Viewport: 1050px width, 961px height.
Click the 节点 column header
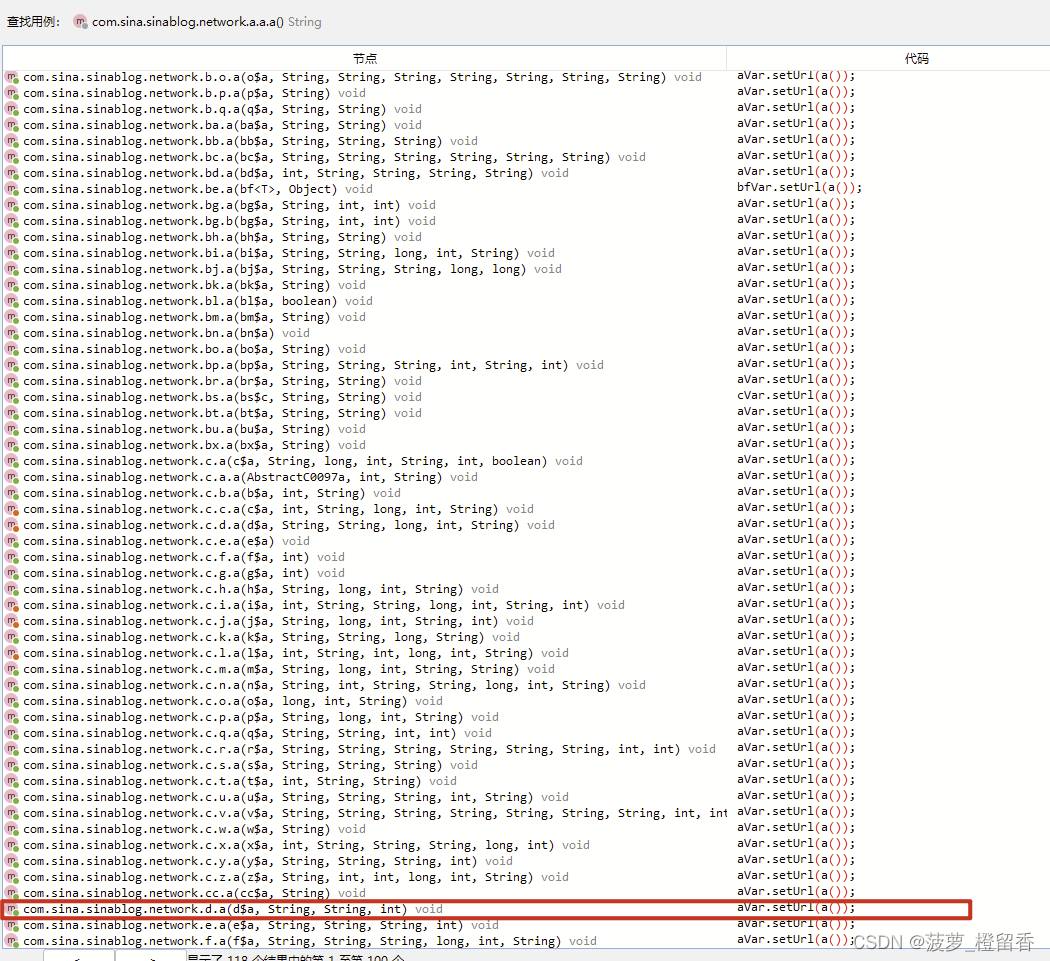coord(365,58)
